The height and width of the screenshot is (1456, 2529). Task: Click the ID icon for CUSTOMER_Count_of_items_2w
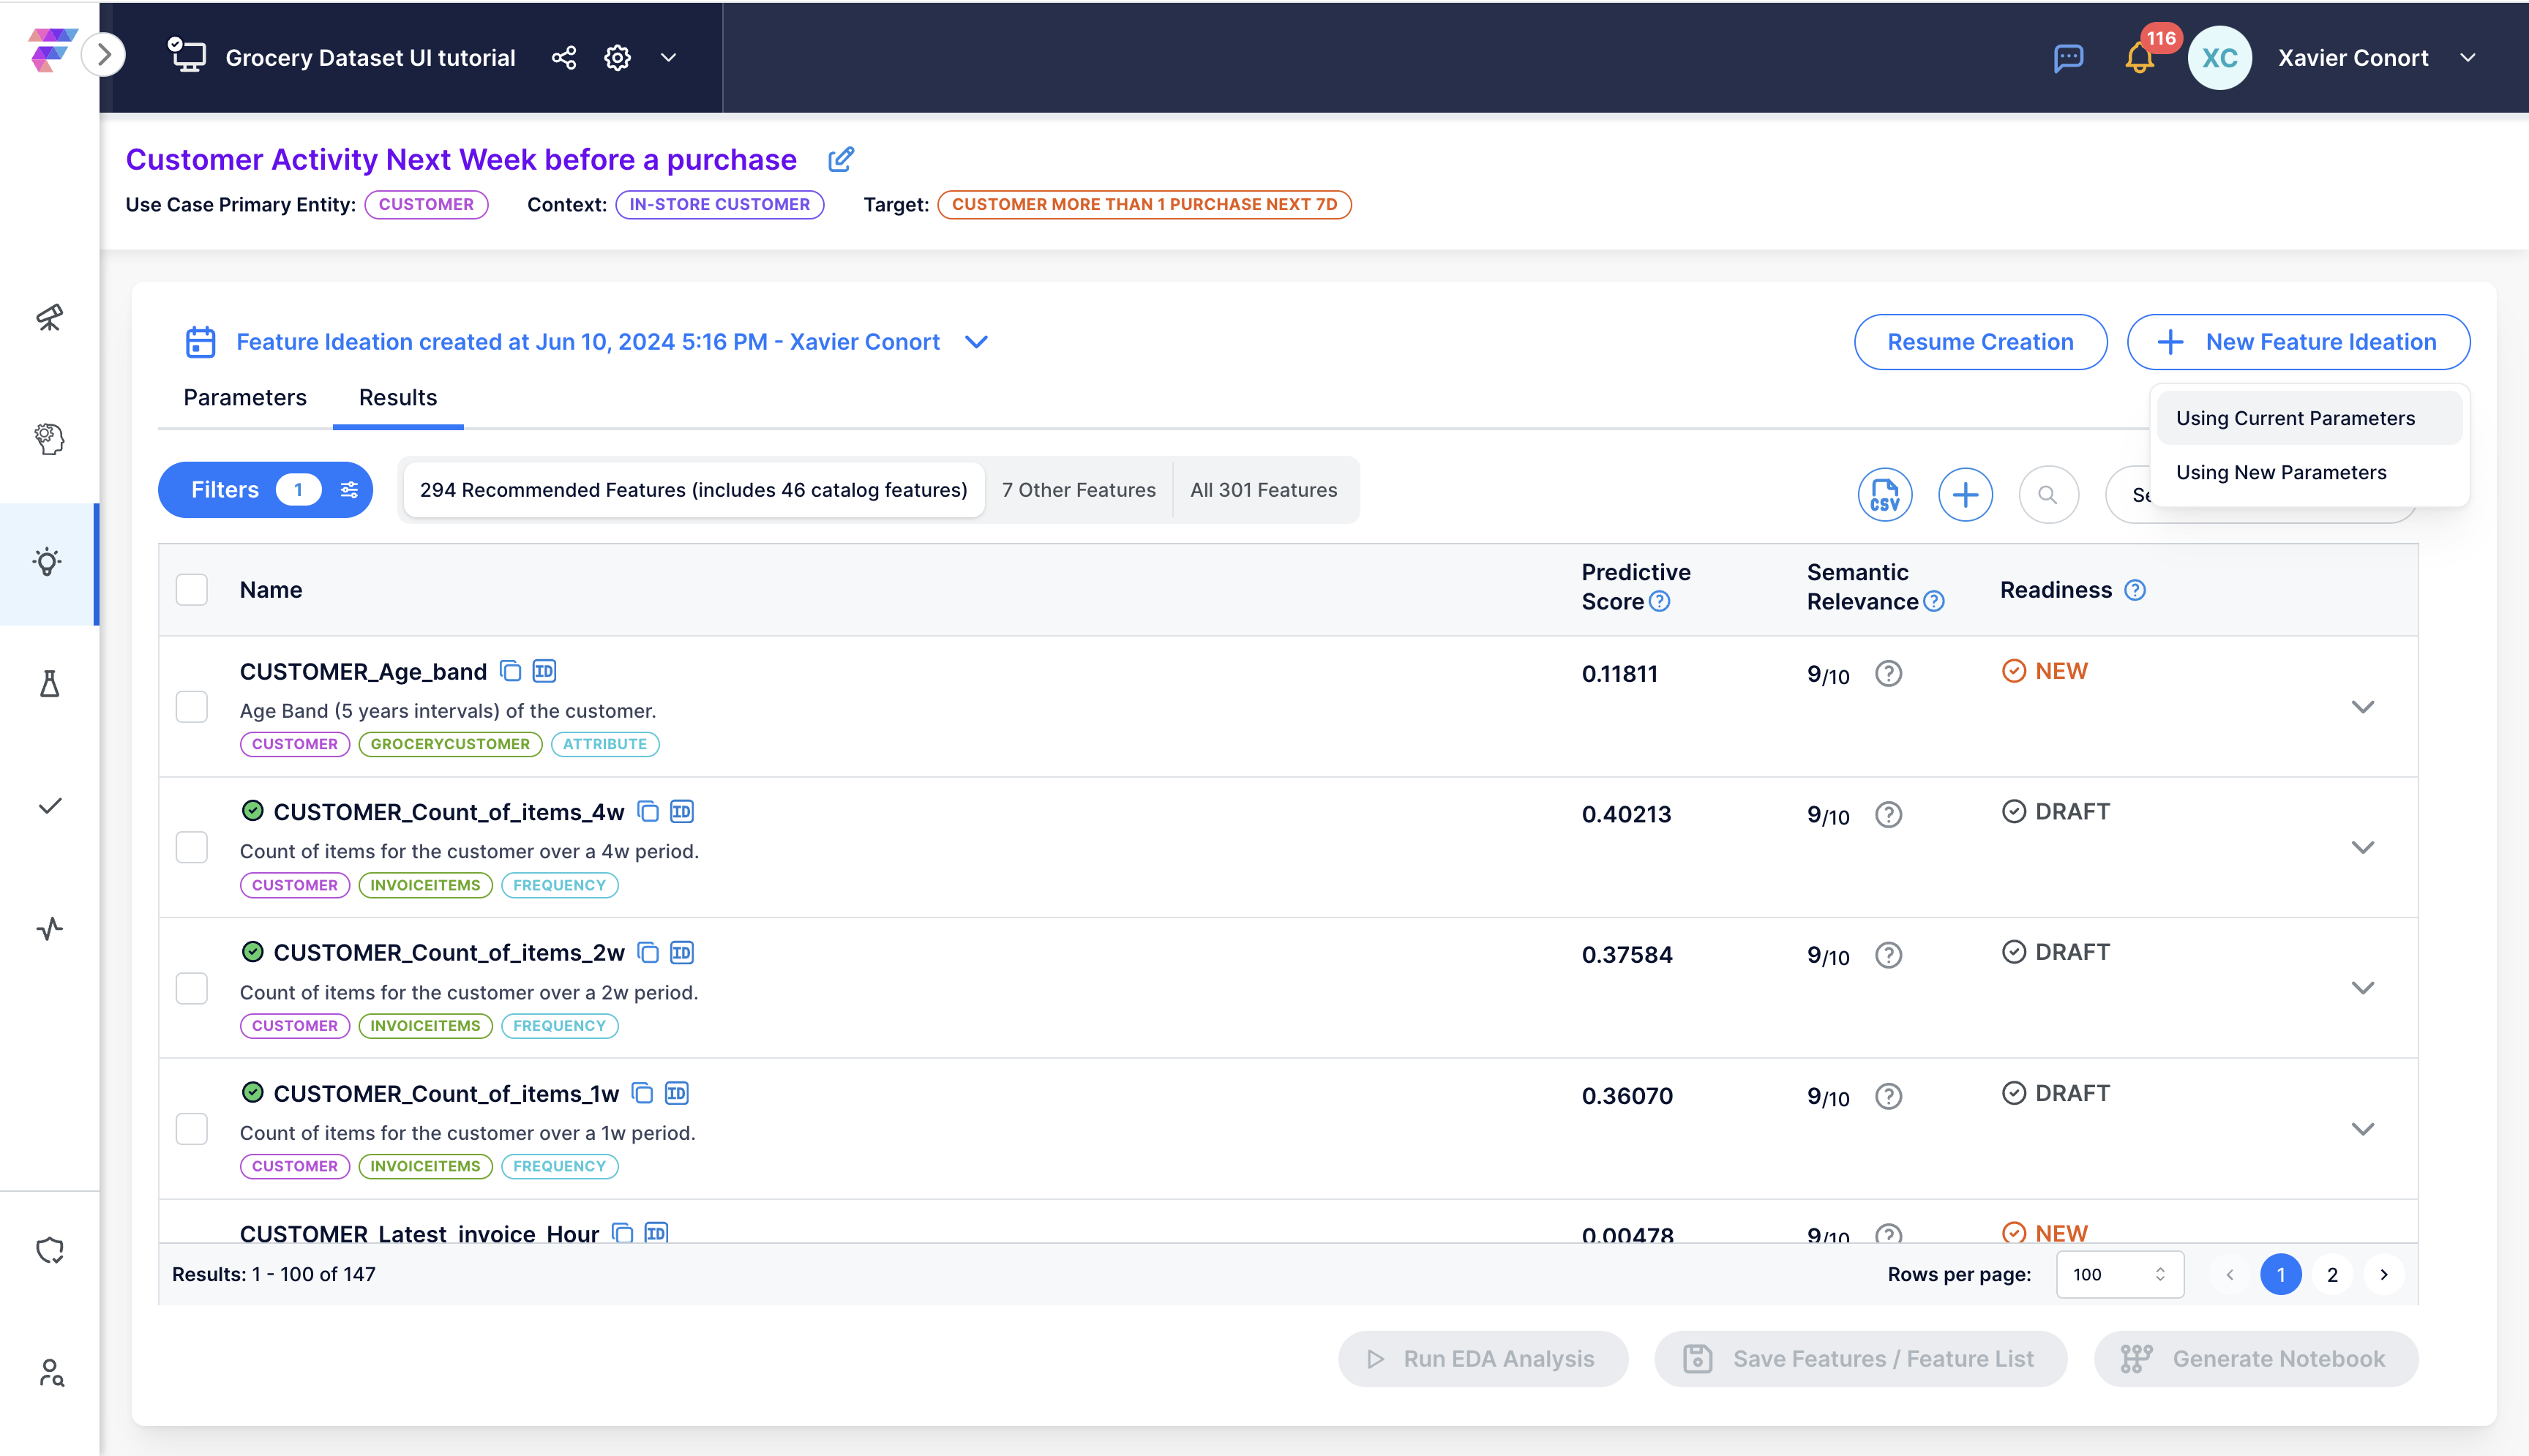pyautogui.click(x=682, y=953)
